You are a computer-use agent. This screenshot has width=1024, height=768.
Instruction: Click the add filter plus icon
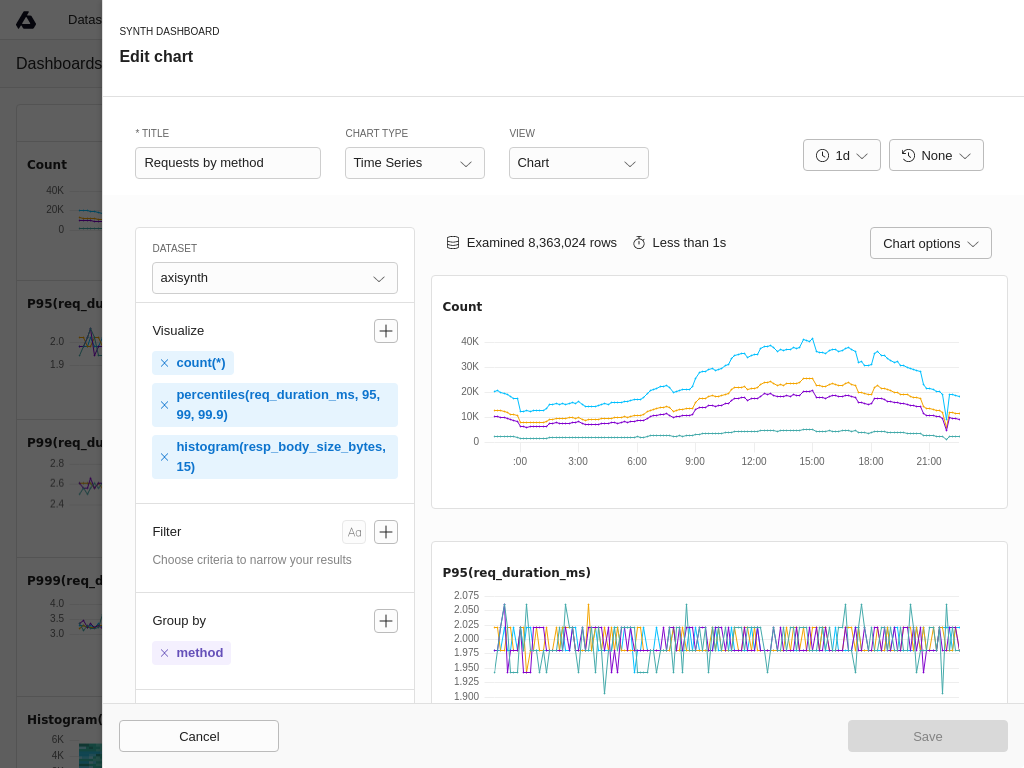pyautogui.click(x=386, y=532)
